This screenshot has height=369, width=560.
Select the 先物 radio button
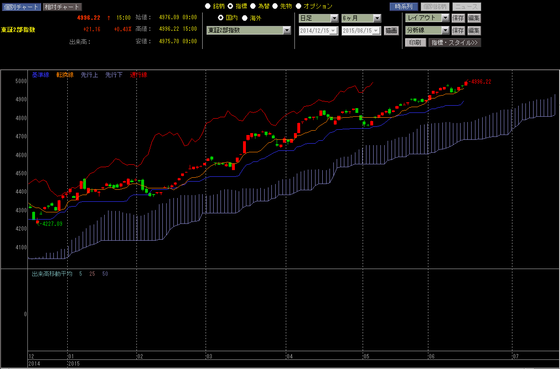(x=275, y=6)
